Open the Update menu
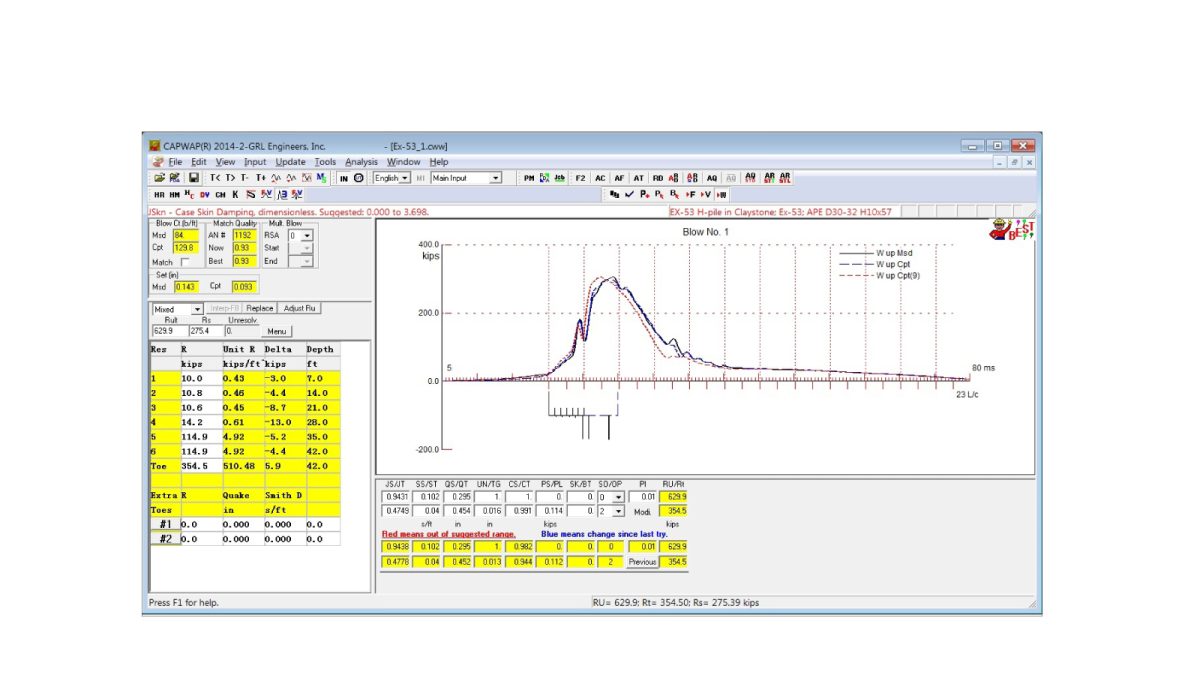 pos(291,162)
